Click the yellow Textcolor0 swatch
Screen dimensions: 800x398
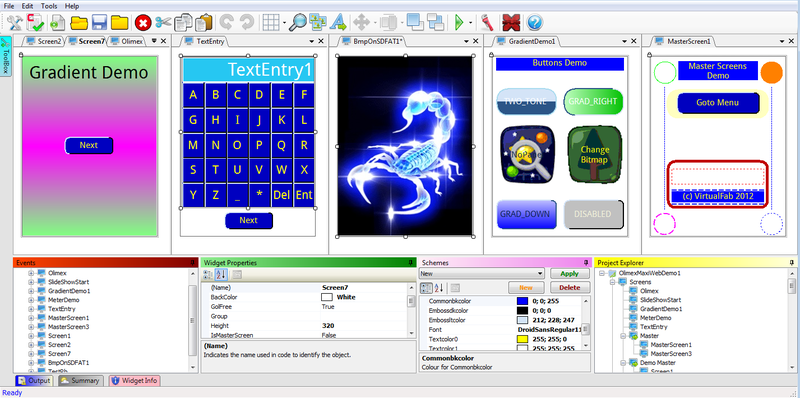pyautogui.click(x=522, y=339)
